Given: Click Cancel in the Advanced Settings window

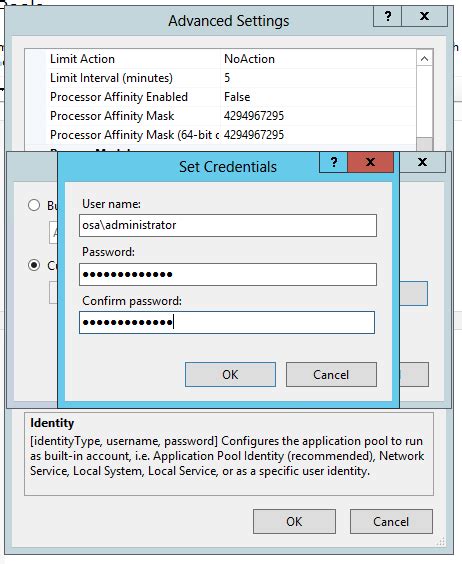Looking at the screenshot, I should 391,522.
